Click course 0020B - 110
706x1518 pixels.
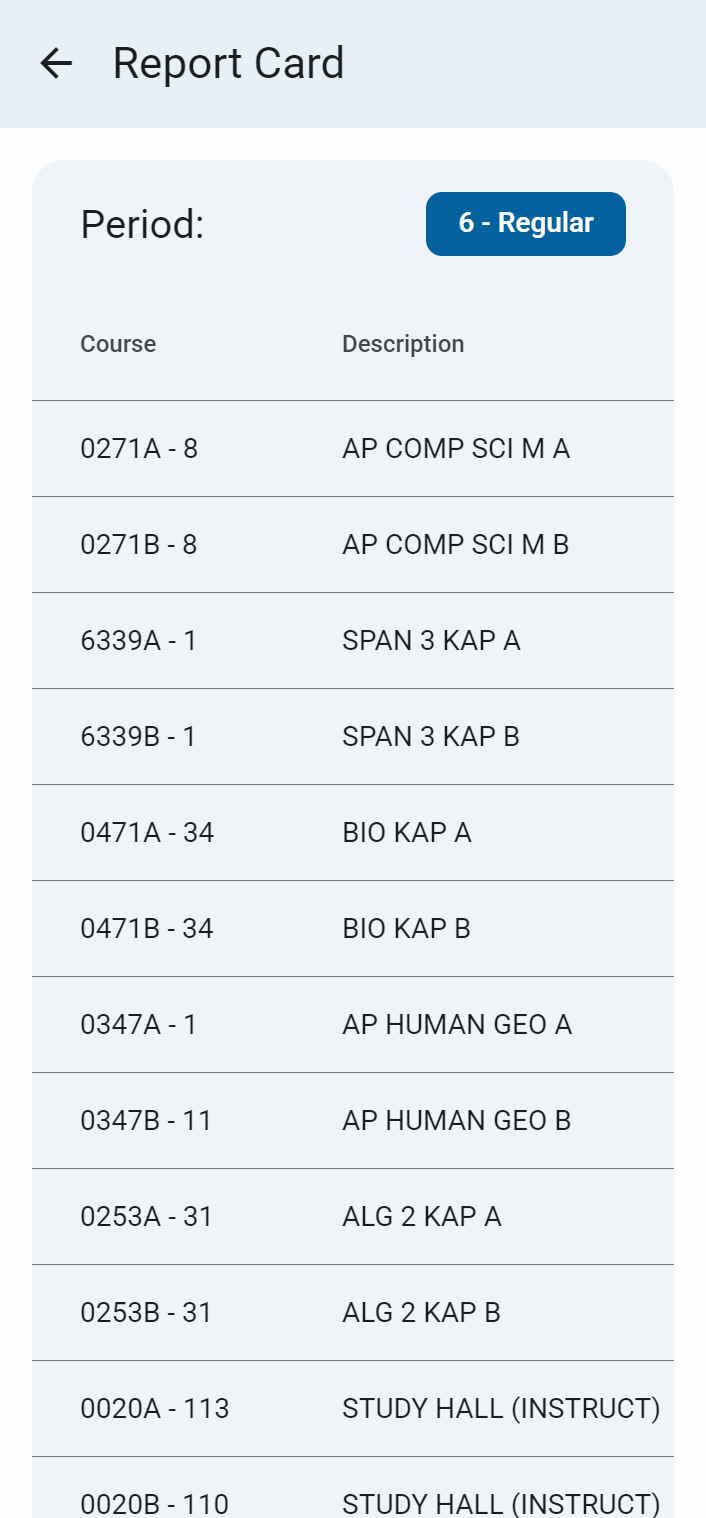[x=155, y=1503]
